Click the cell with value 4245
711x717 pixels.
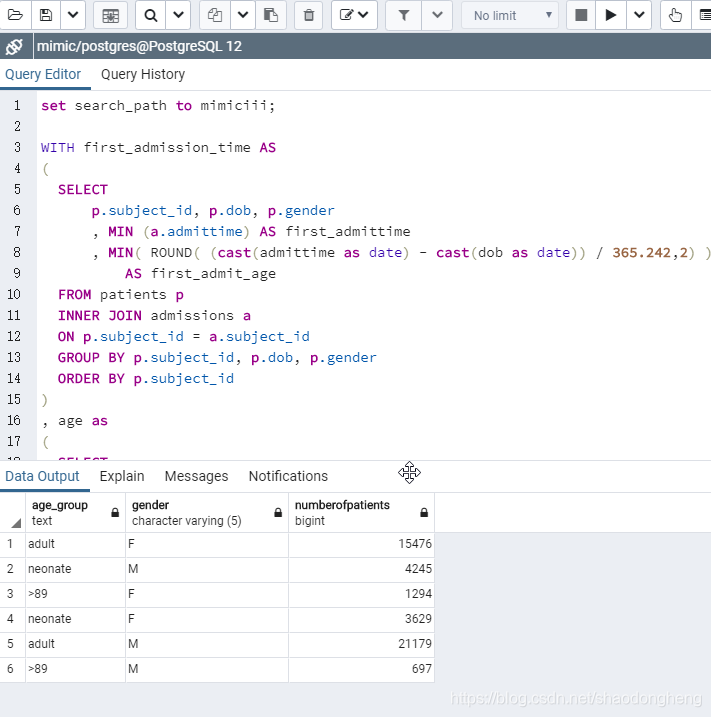coord(361,569)
